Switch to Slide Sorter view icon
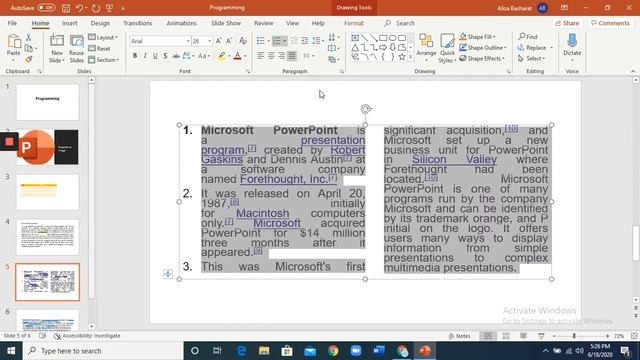Screen dimensions: 640x360 click(x=506, y=336)
